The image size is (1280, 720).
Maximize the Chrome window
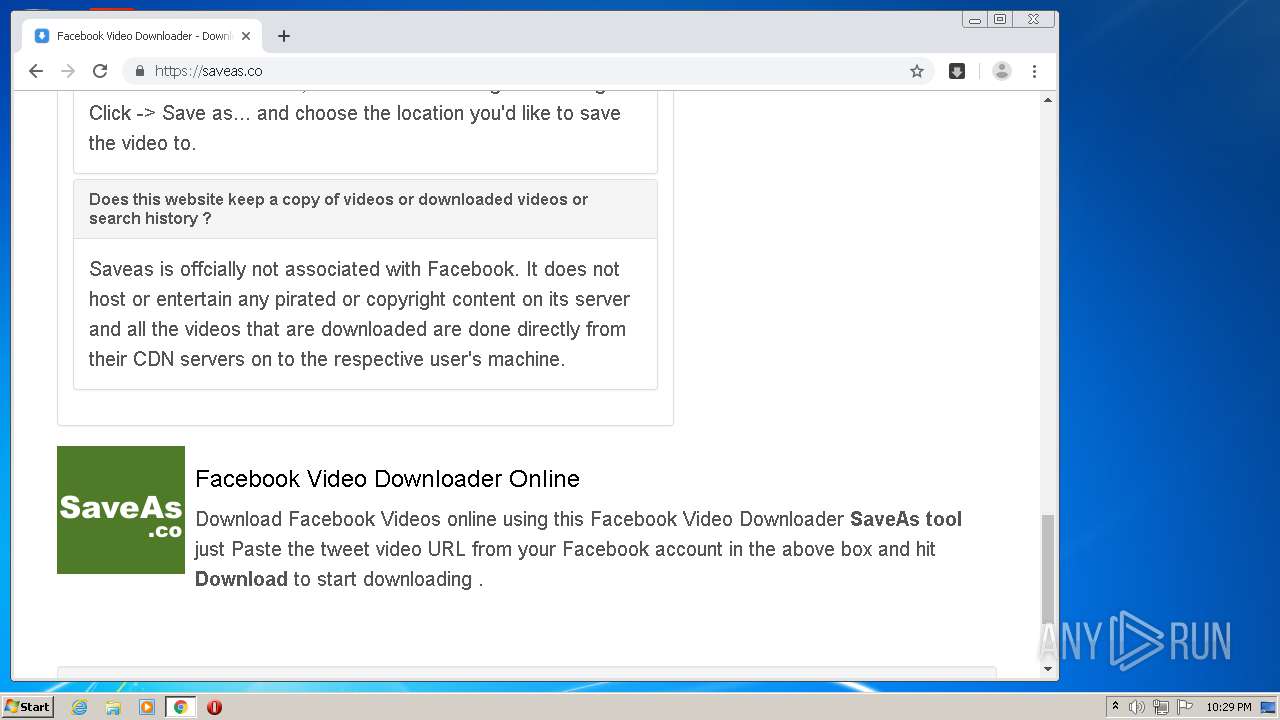click(x=999, y=19)
